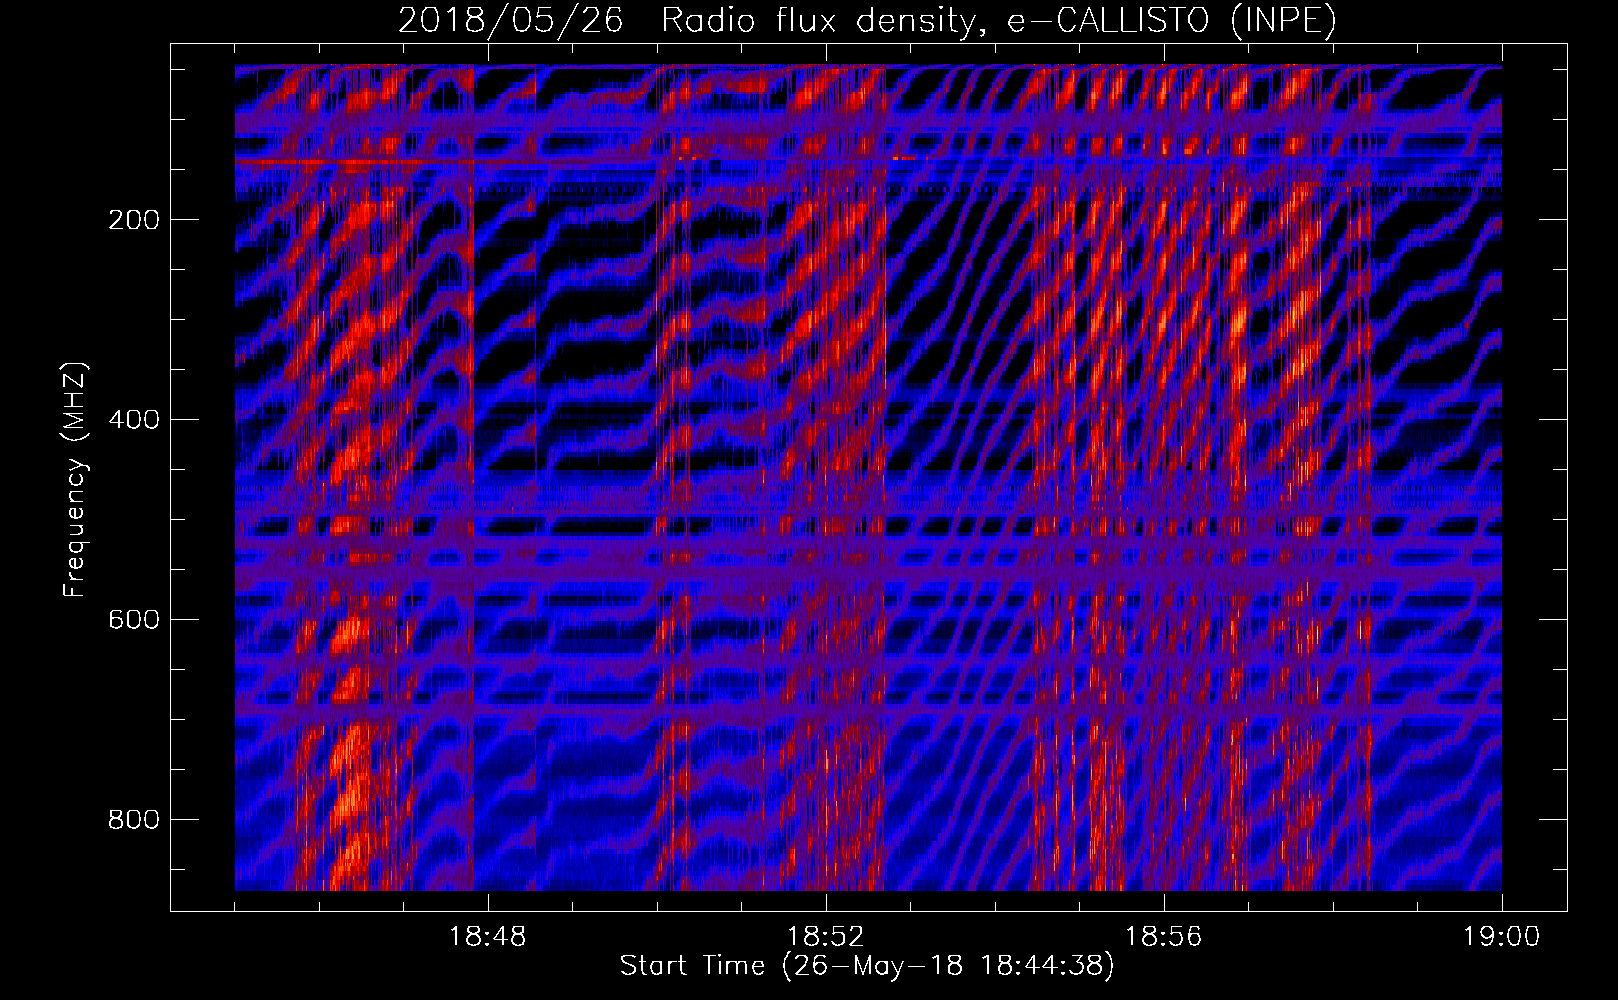This screenshot has height=1000, width=1618.
Task: Click the 18:56 time tick label
Action: (1163, 937)
